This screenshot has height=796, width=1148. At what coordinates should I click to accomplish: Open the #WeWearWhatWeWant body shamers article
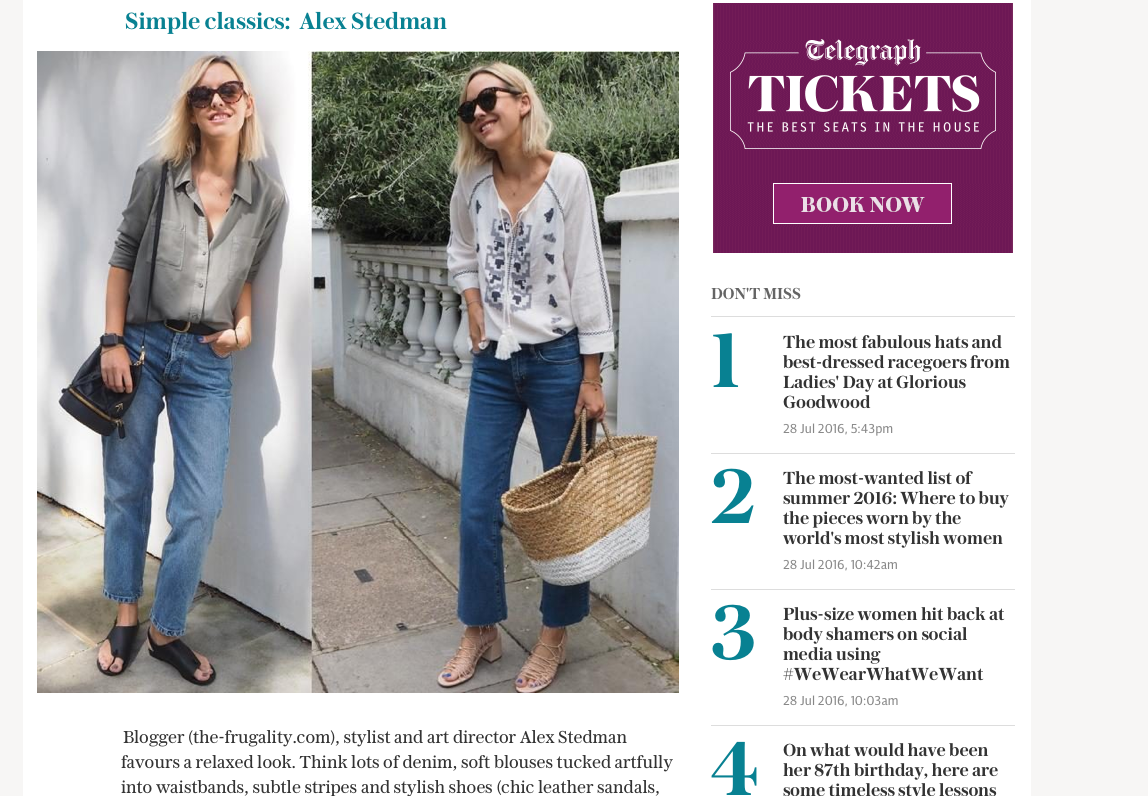tap(893, 644)
